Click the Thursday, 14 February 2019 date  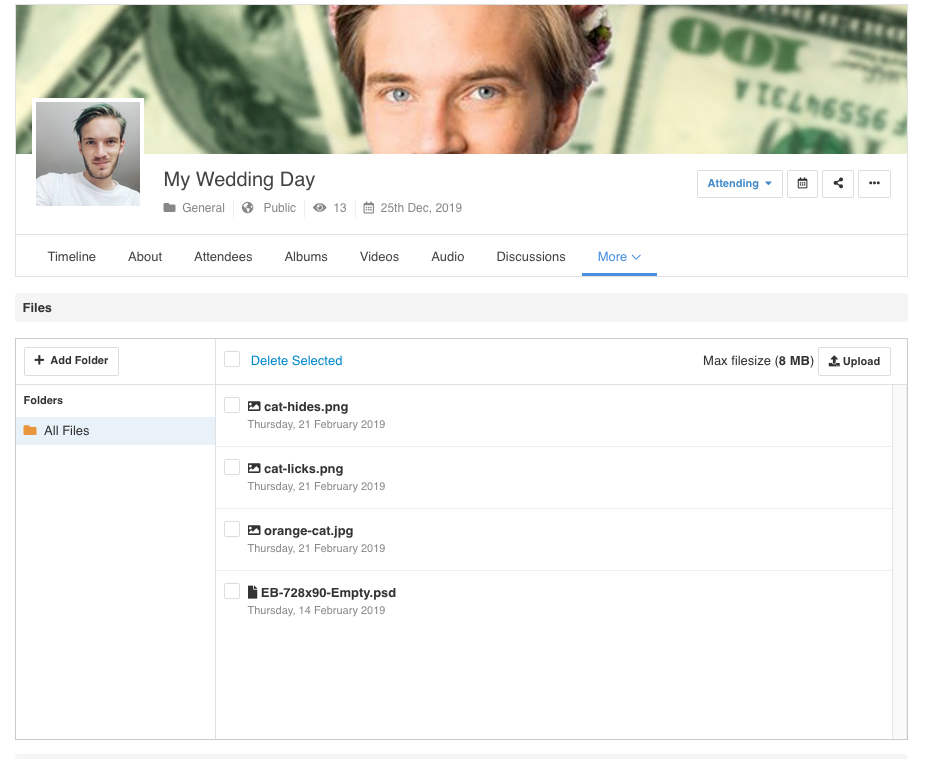316,610
